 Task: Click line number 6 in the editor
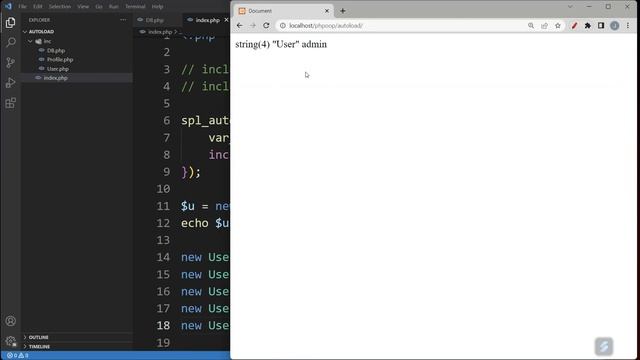tap(167, 120)
